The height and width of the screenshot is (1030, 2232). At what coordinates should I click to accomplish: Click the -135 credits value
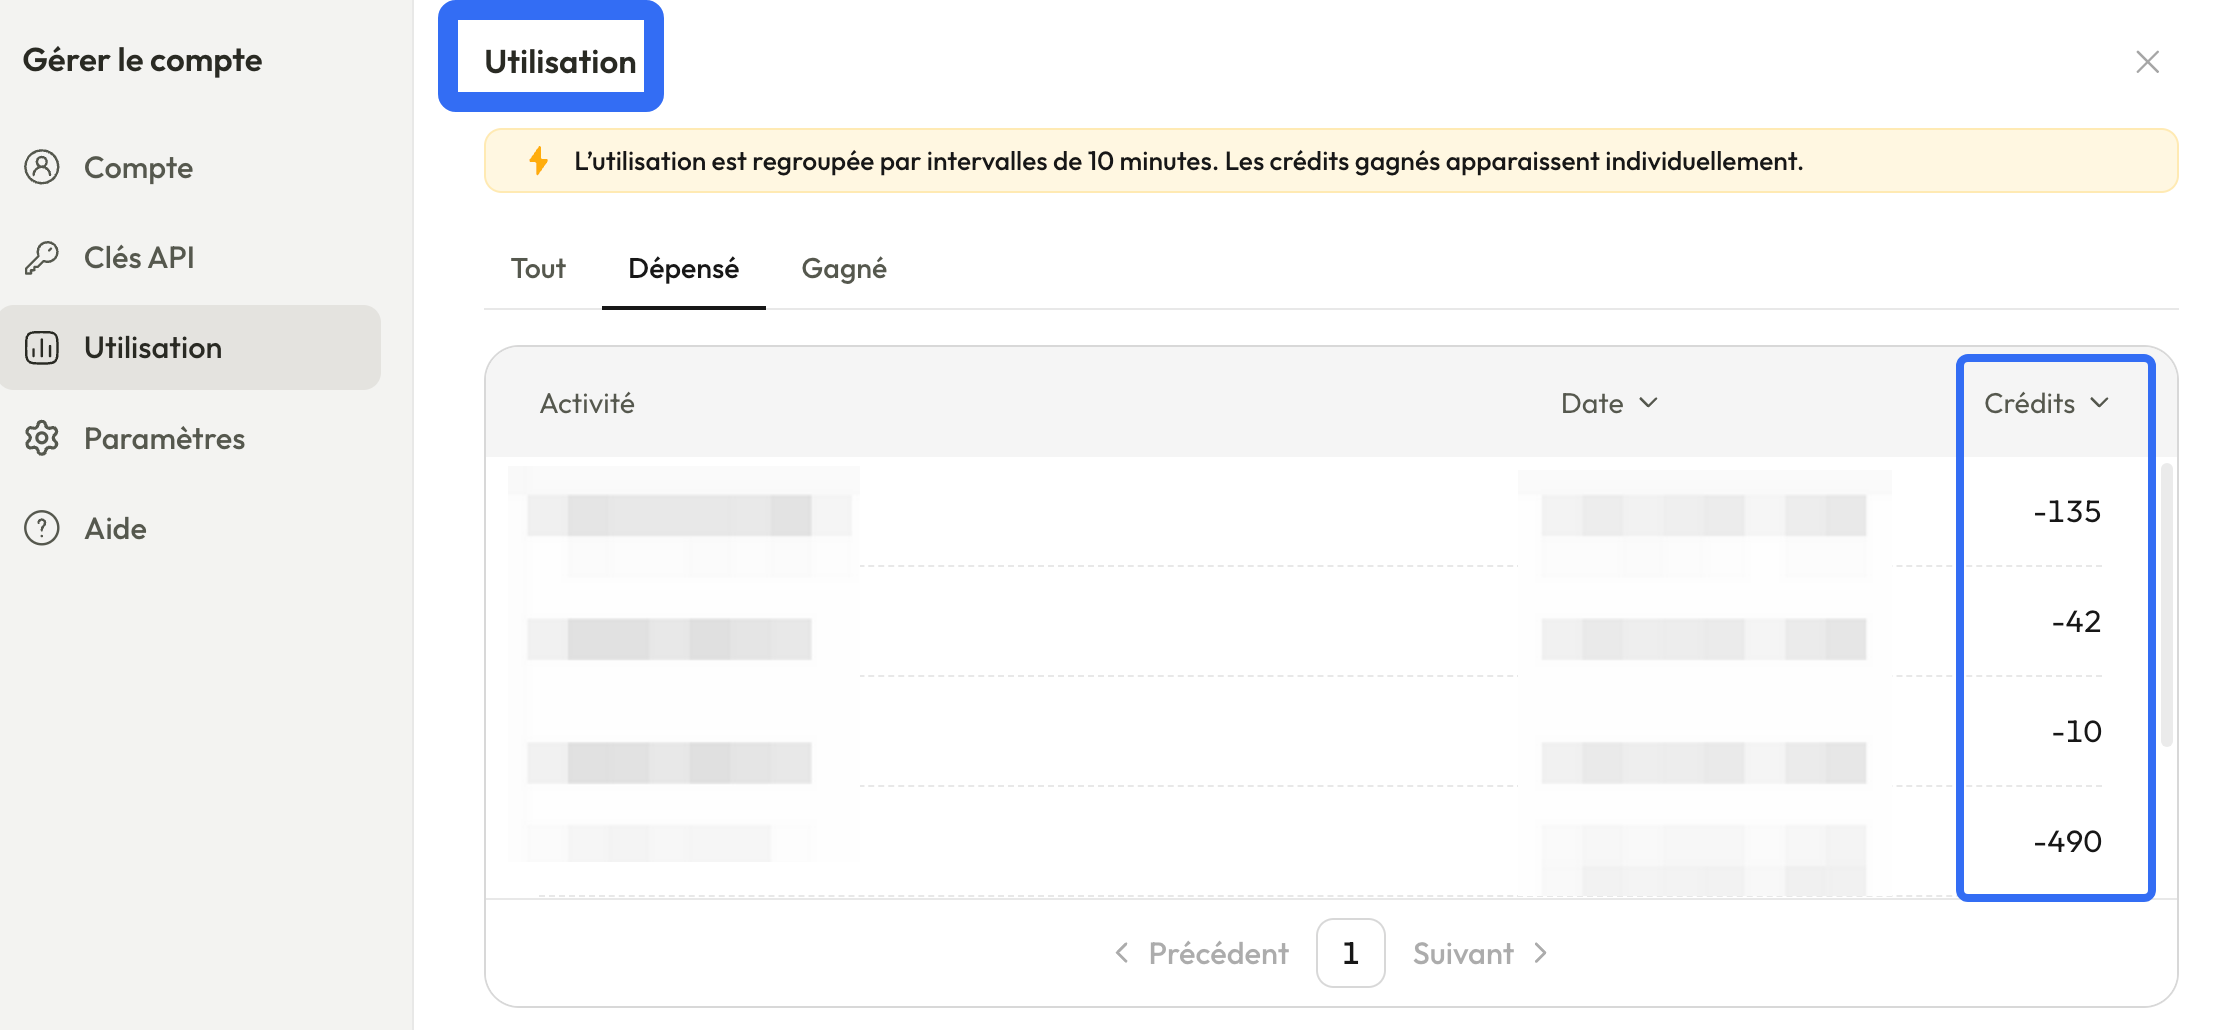click(2067, 511)
